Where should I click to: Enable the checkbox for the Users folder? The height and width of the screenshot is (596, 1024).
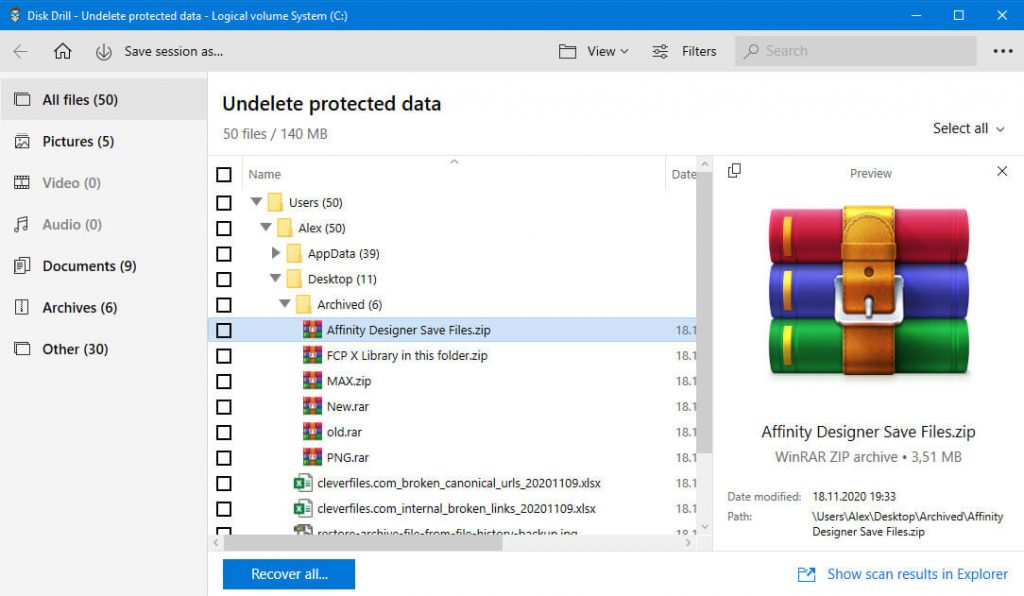pyautogui.click(x=223, y=202)
